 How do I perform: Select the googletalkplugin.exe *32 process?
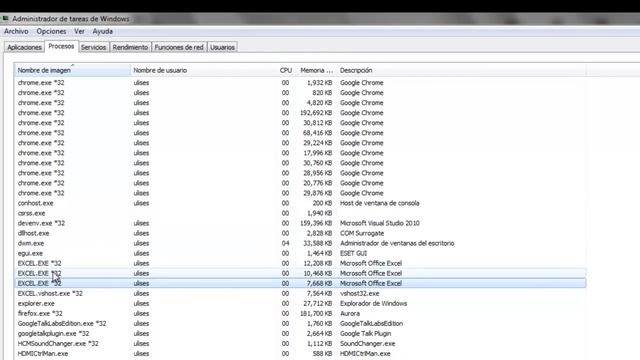300,333
